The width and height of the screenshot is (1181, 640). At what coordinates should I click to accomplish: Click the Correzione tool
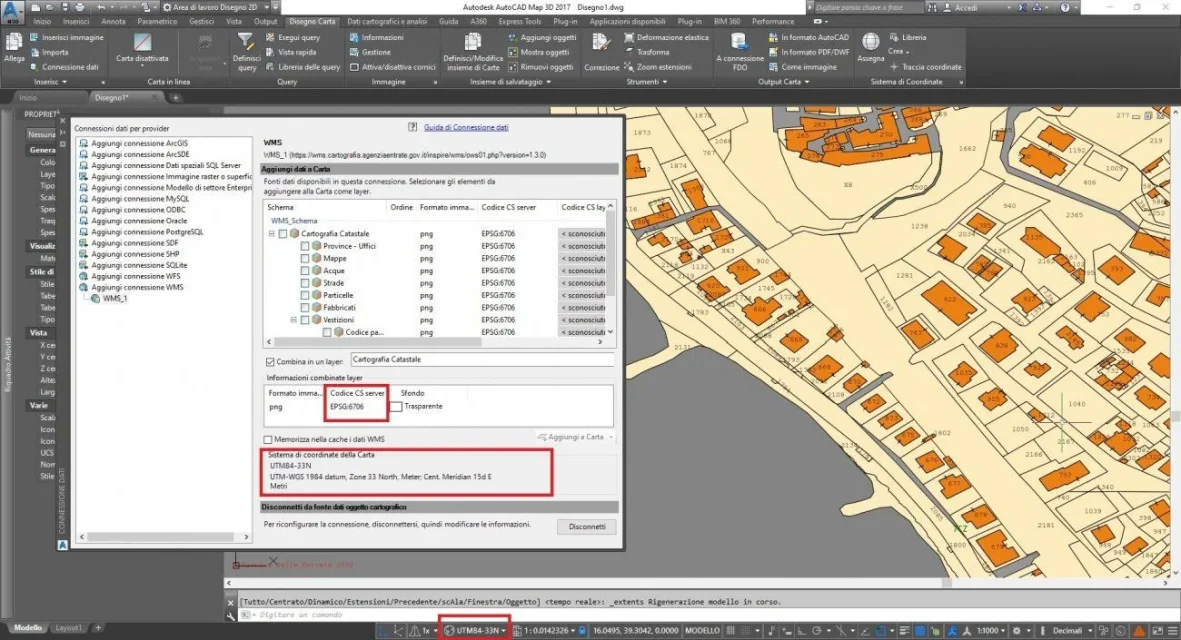click(601, 53)
